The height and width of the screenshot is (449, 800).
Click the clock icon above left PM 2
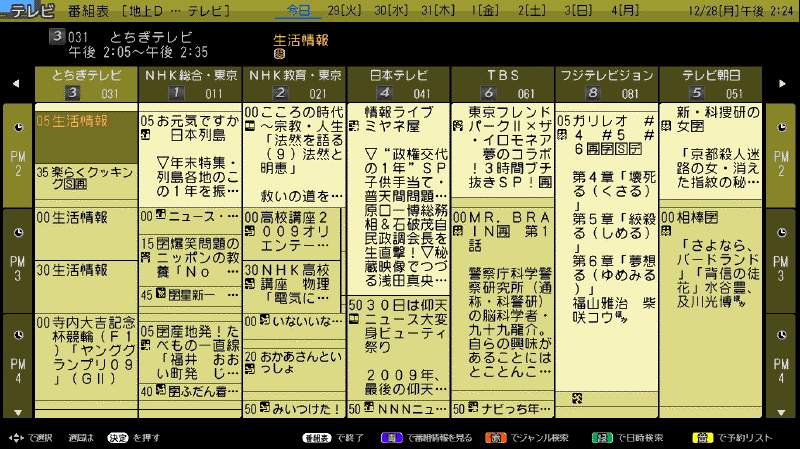[x=17, y=128]
